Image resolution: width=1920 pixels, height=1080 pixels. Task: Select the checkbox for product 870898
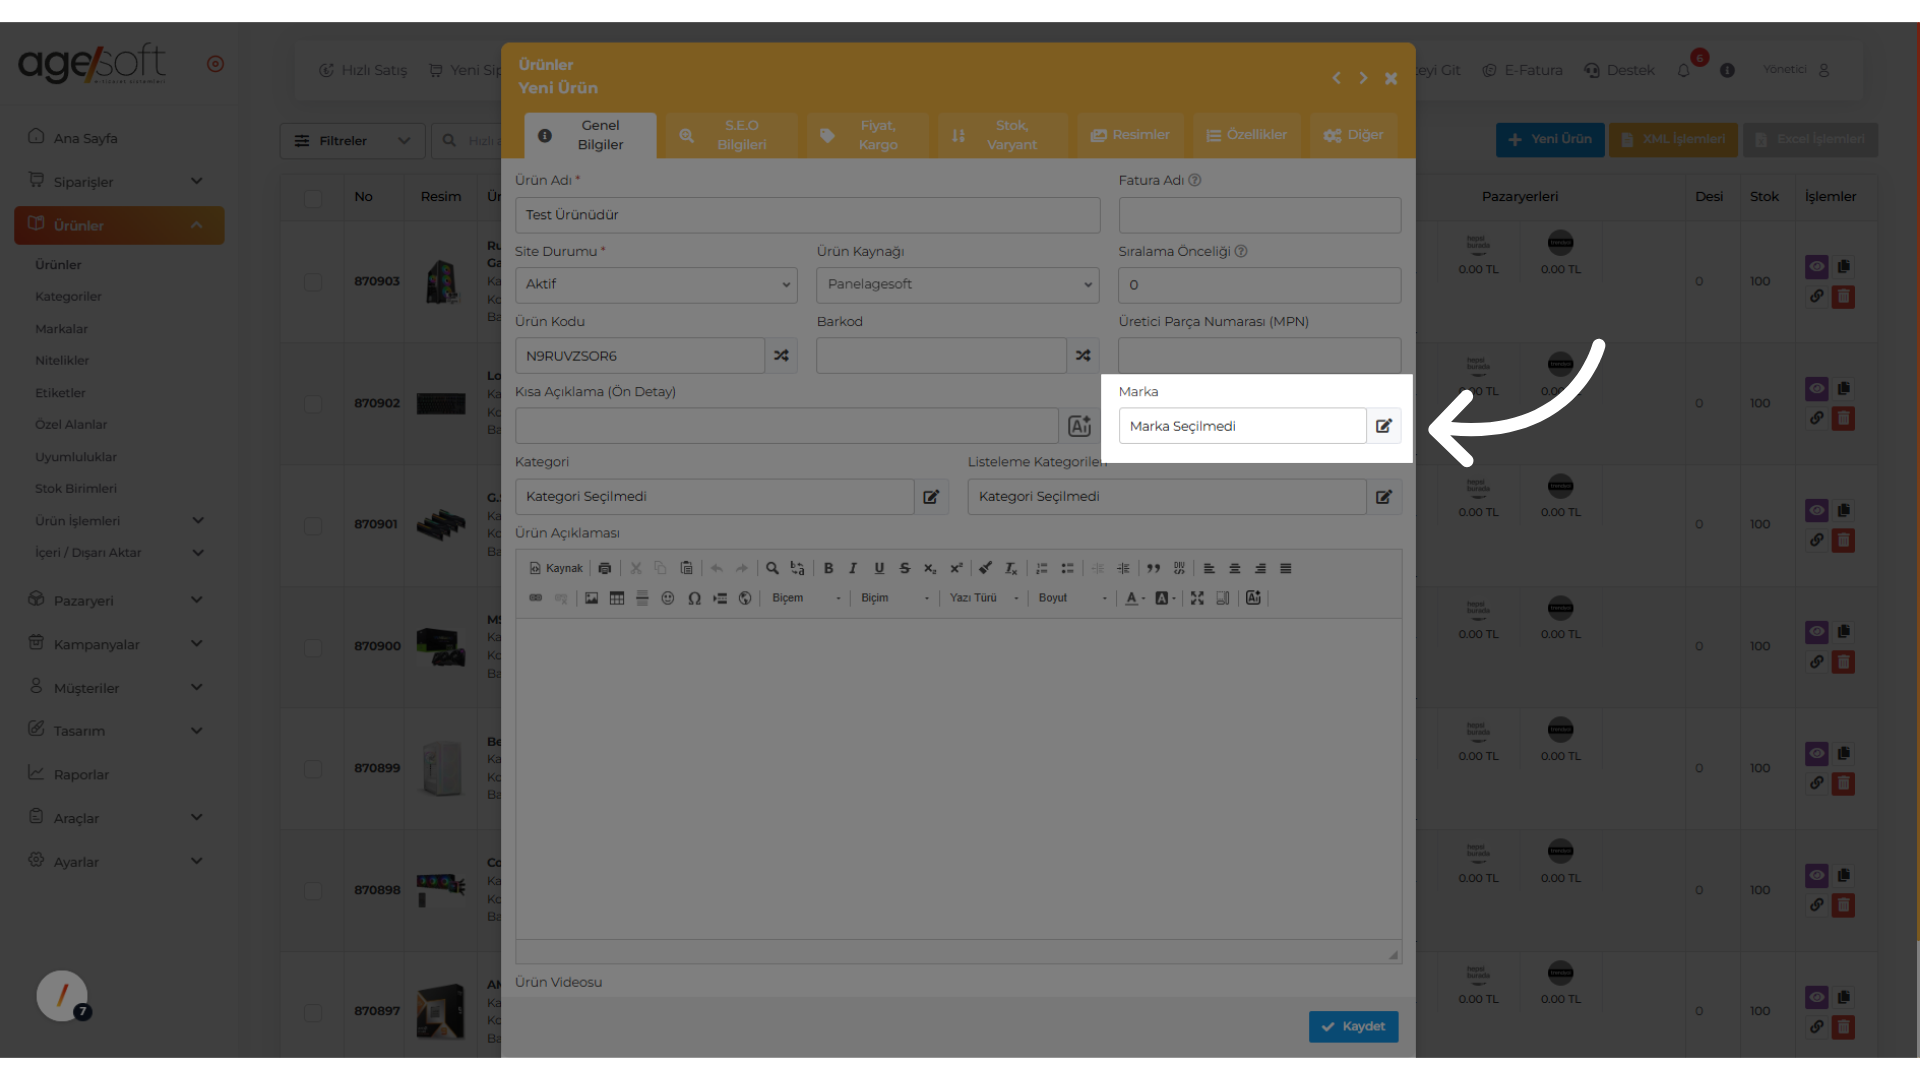point(313,891)
